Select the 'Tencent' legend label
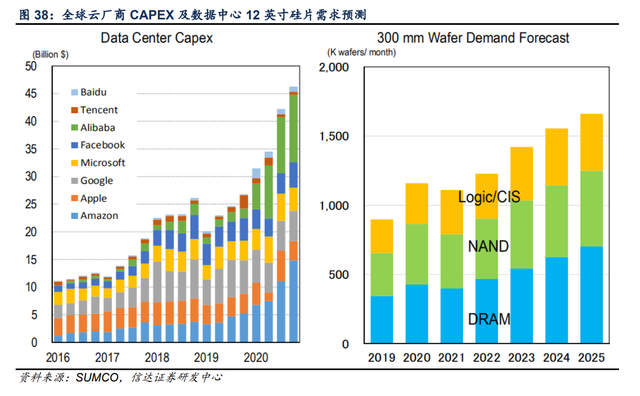This screenshot has height=396, width=640. [99, 110]
